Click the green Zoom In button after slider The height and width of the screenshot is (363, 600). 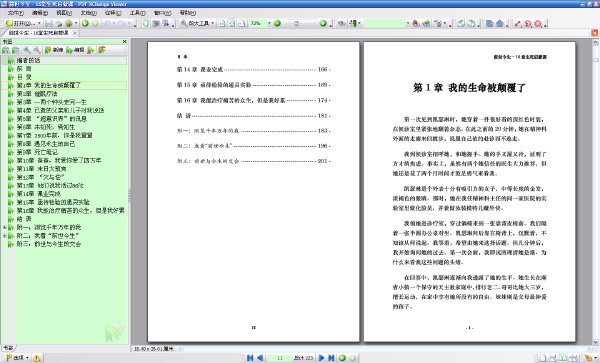tap(323, 23)
